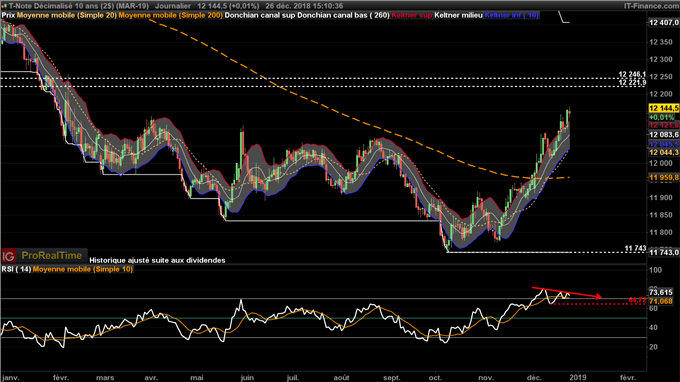Toggle Donchian canal sup indicator label
The height and width of the screenshot is (382, 680).
[x=260, y=15]
